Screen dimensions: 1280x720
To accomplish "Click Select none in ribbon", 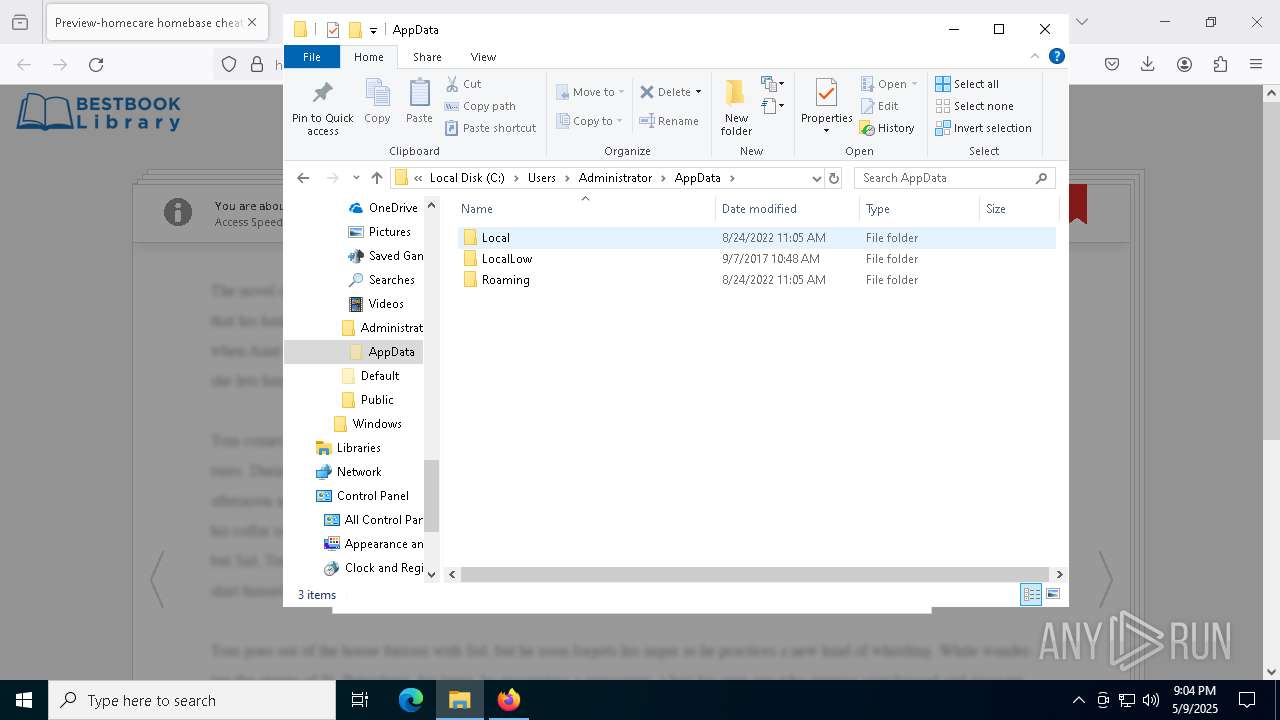I will pos(974,106).
